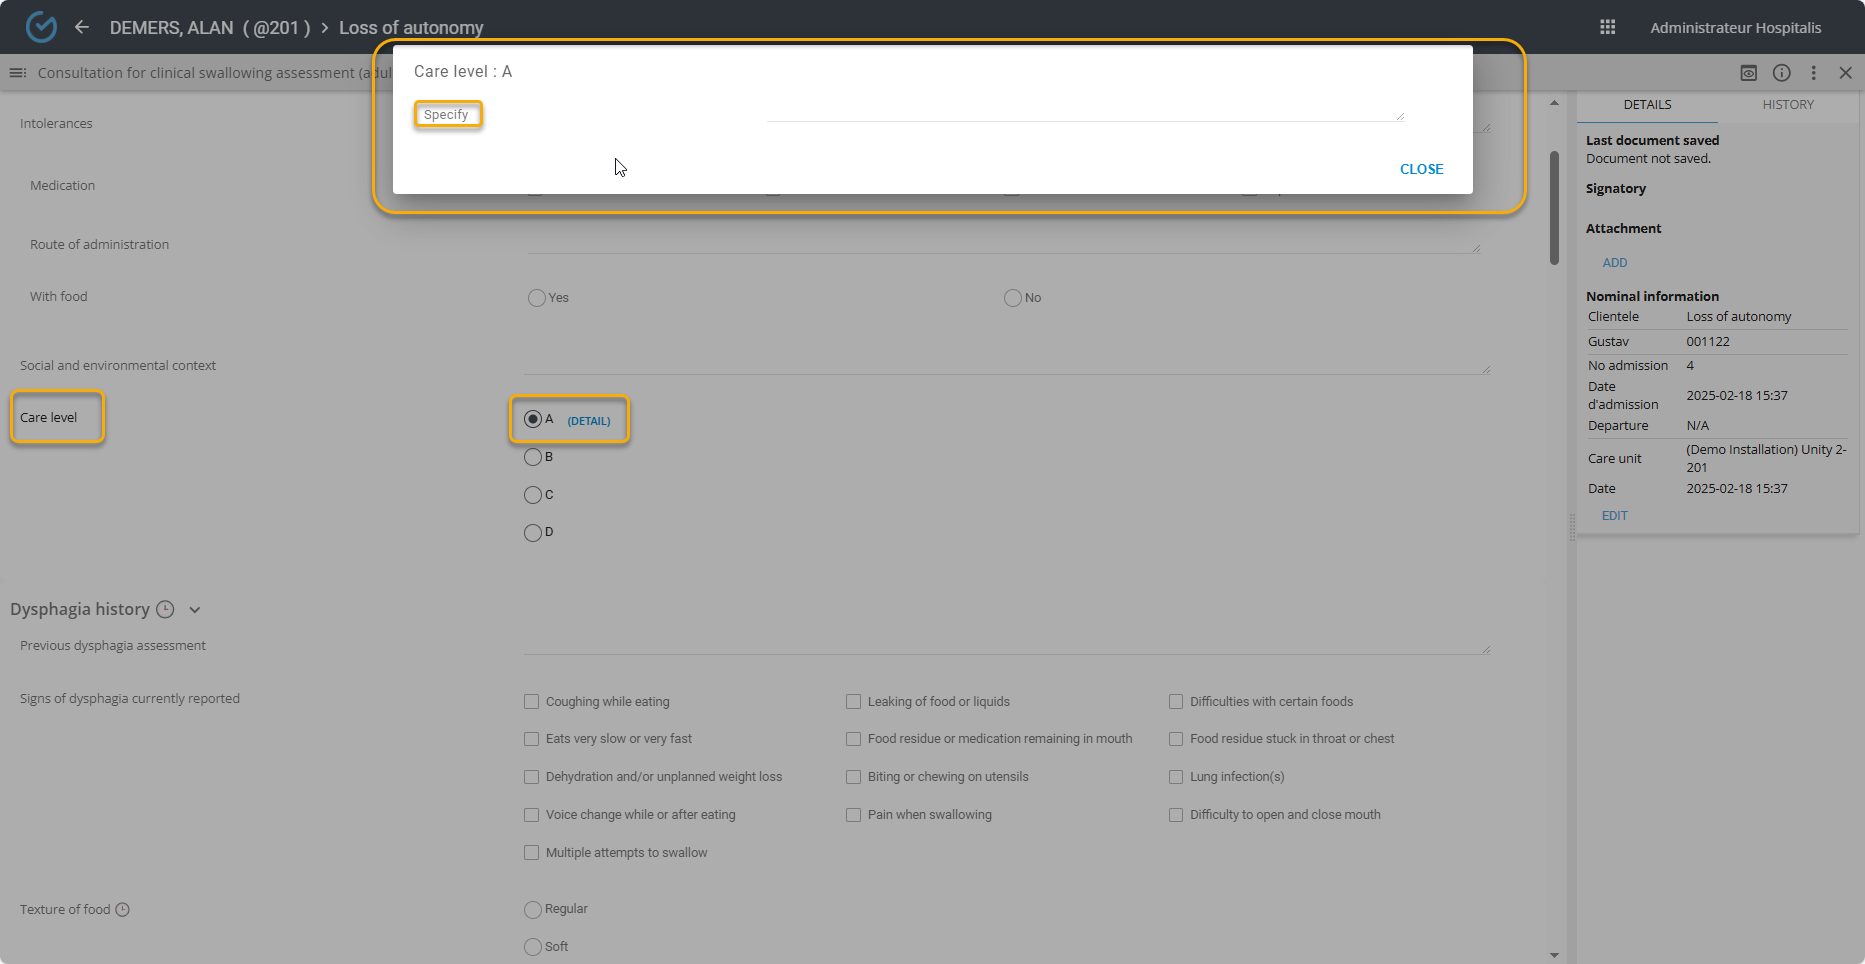Click the Specify text field in dialog
The image size is (1865, 964).
point(1084,112)
